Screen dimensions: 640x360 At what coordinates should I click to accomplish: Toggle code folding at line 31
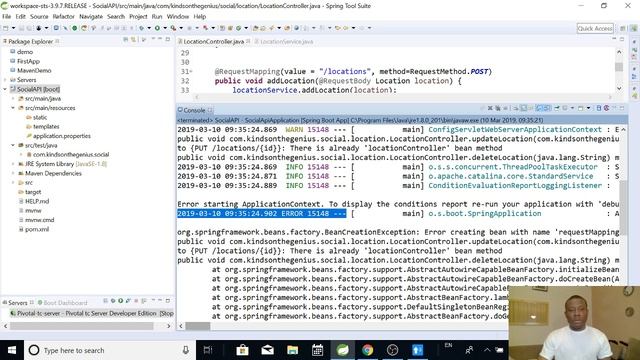[x=191, y=72]
